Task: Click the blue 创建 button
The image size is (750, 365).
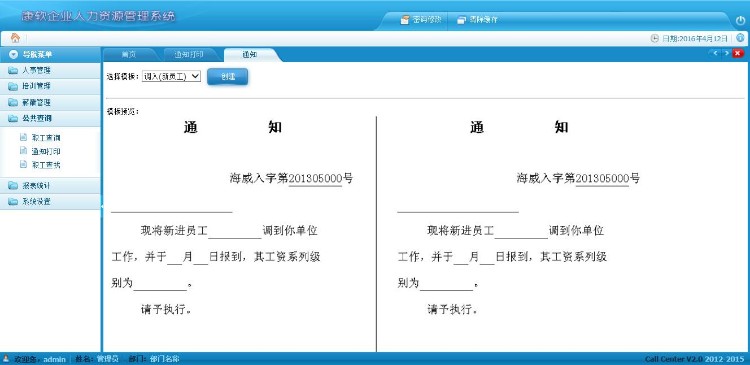Action: tap(228, 77)
